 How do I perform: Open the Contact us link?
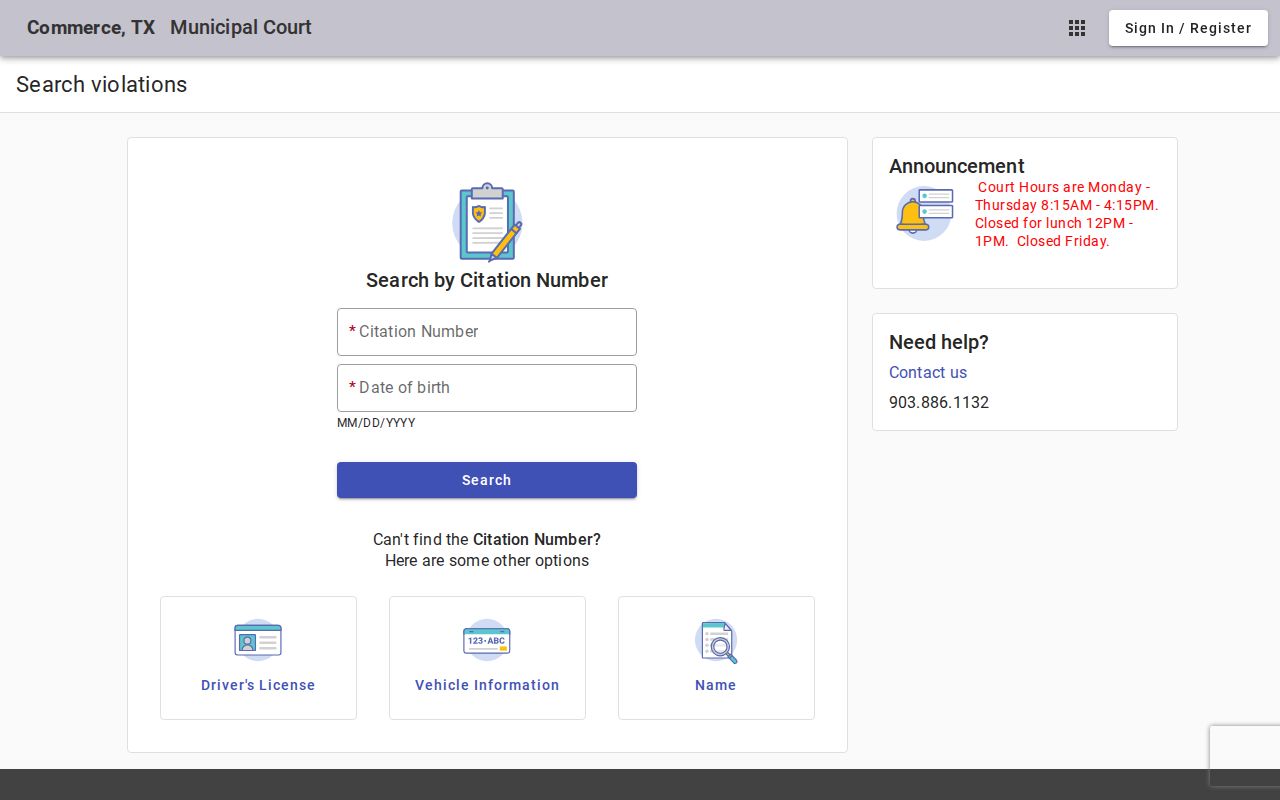(928, 372)
